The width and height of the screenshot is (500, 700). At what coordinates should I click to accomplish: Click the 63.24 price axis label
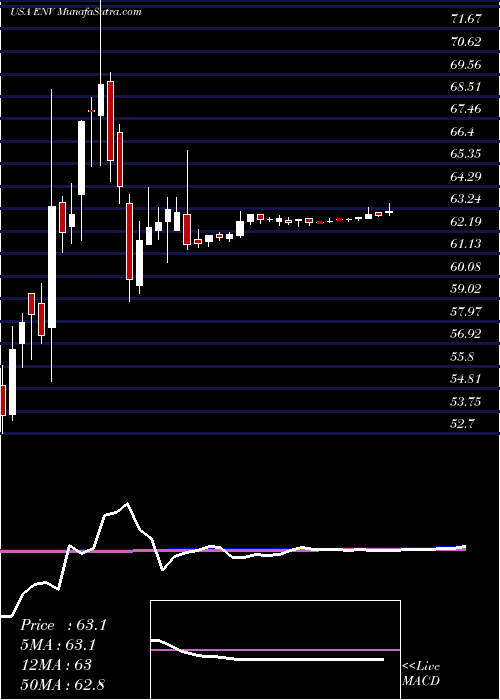(466, 199)
